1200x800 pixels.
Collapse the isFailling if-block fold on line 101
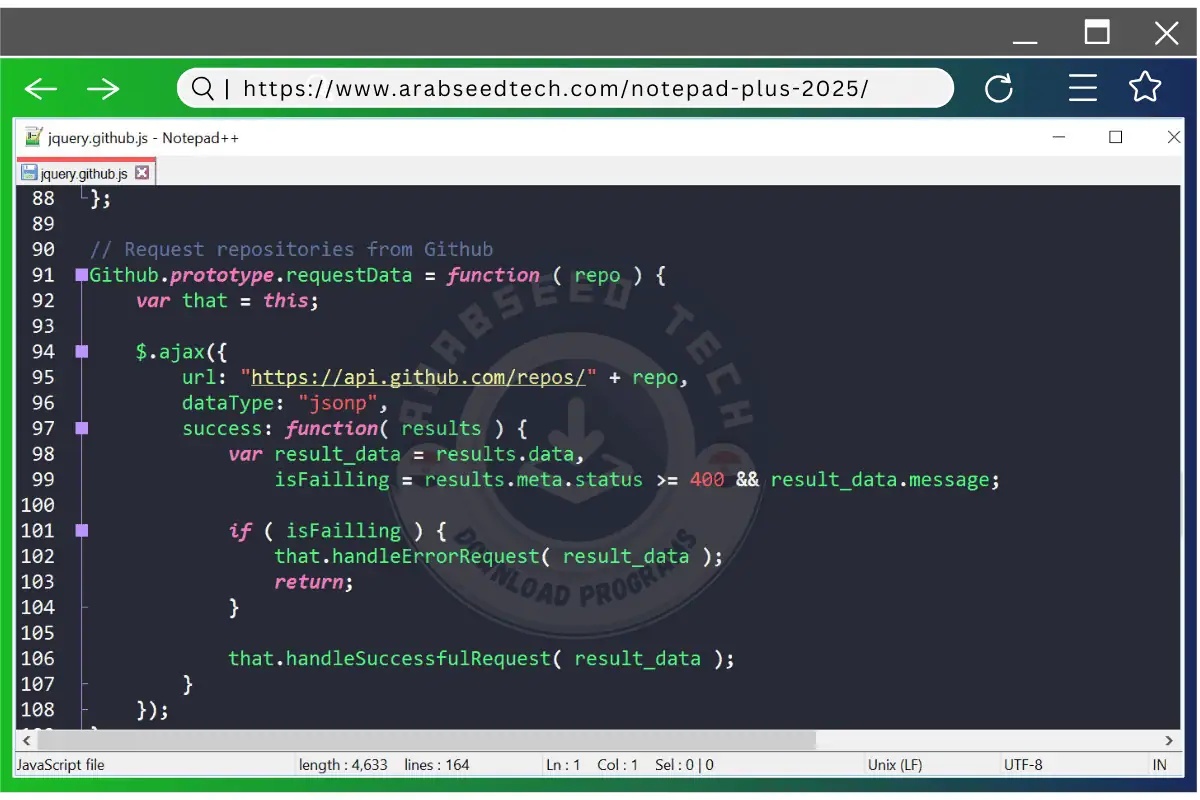pyautogui.click(x=82, y=531)
